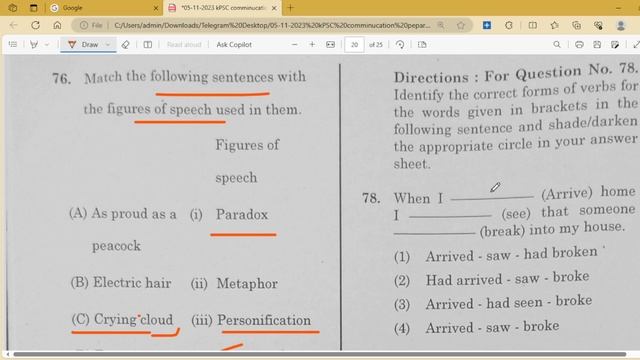Click the text Electric hair
Viewport: 640px width, 360px height.
tap(132, 282)
